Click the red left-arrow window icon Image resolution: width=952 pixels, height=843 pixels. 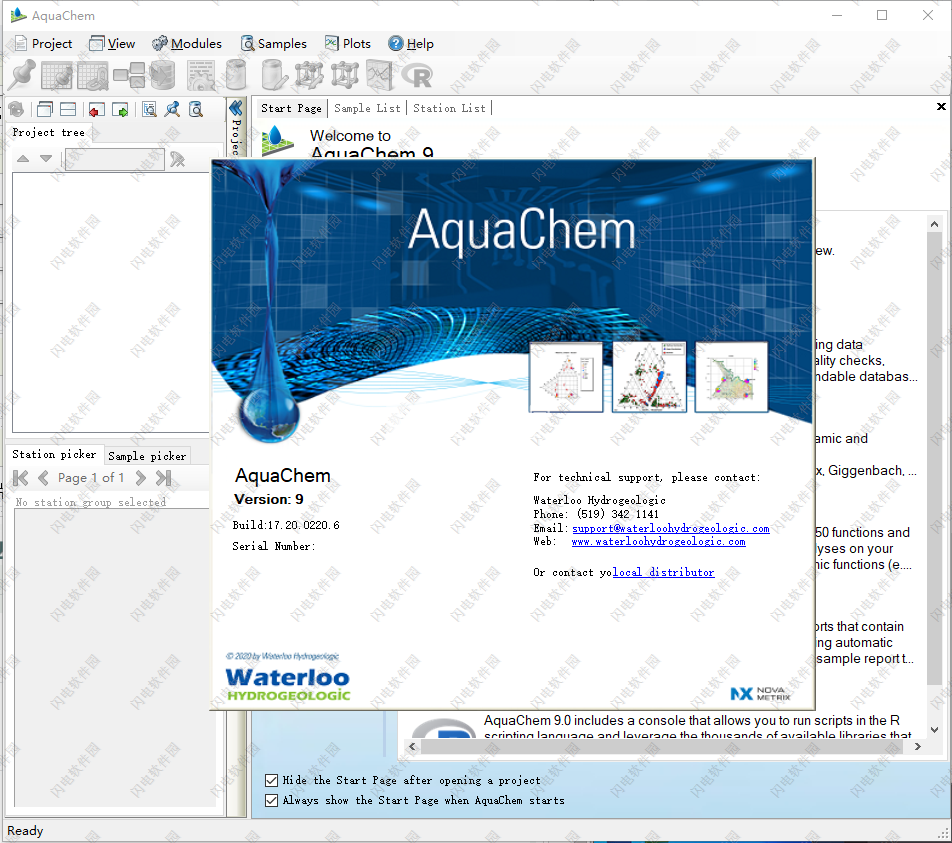pos(97,110)
